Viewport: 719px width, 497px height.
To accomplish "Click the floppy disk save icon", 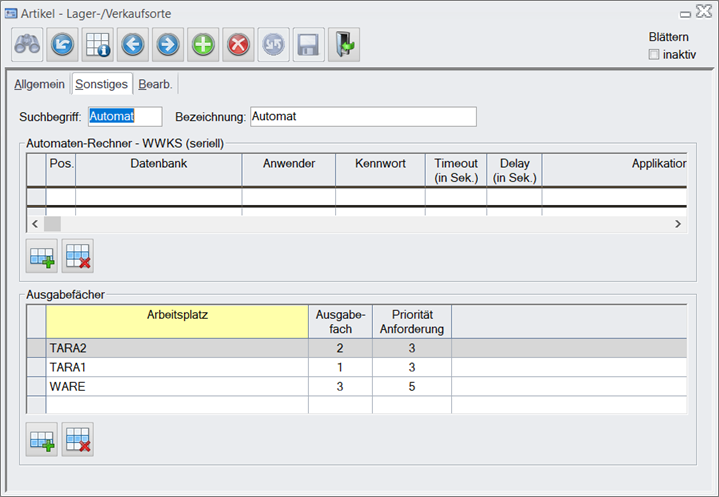I will [308, 45].
